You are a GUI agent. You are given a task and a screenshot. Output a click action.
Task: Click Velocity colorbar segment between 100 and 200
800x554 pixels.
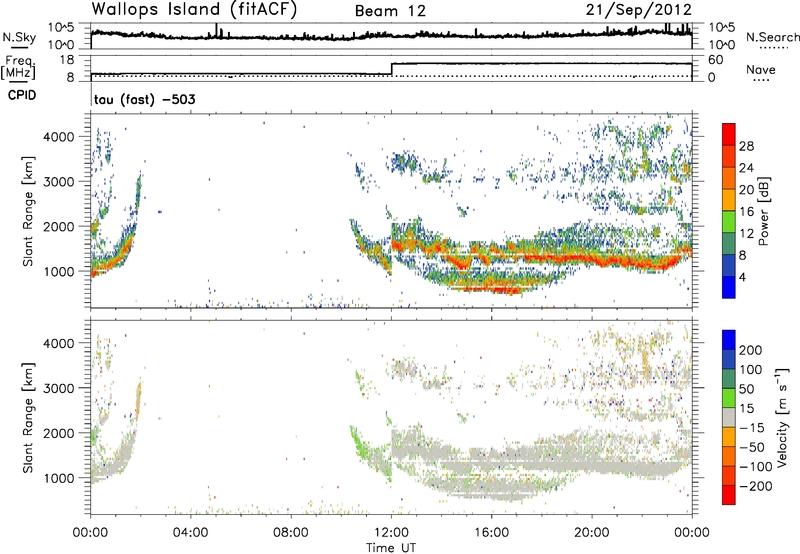tap(729, 359)
